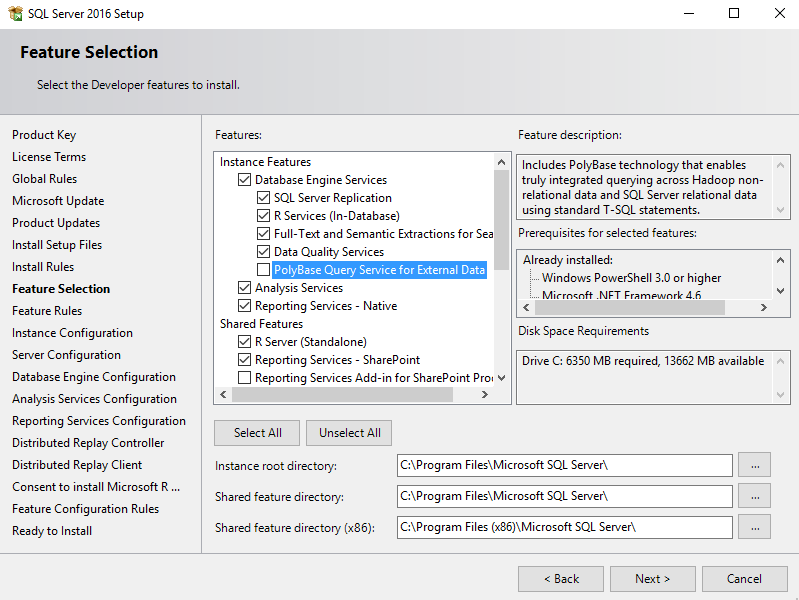The height and width of the screenshot is (600, 799).
Task: Click features list horizontal scrollbar thumb
Action: click(x=342, y=395)
